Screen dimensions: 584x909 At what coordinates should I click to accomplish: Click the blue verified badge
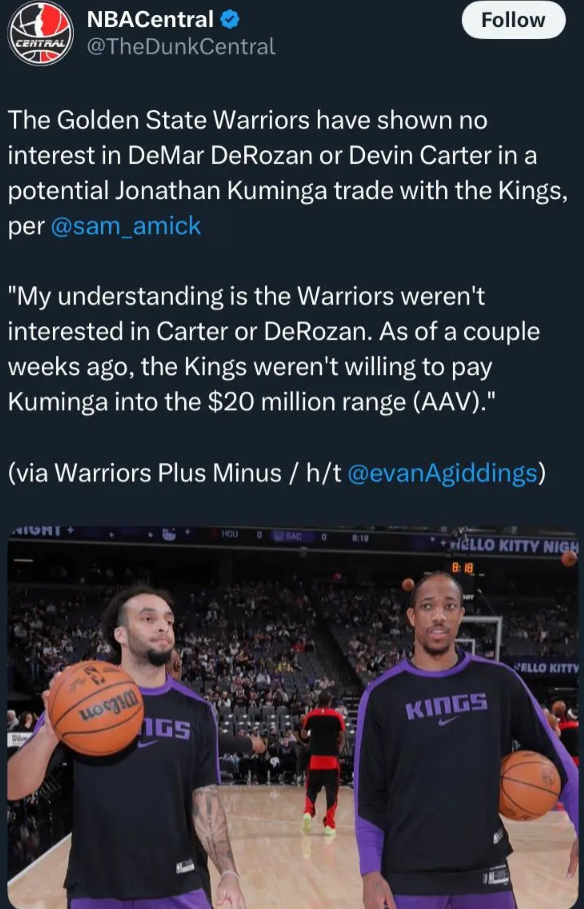point(230,20)
